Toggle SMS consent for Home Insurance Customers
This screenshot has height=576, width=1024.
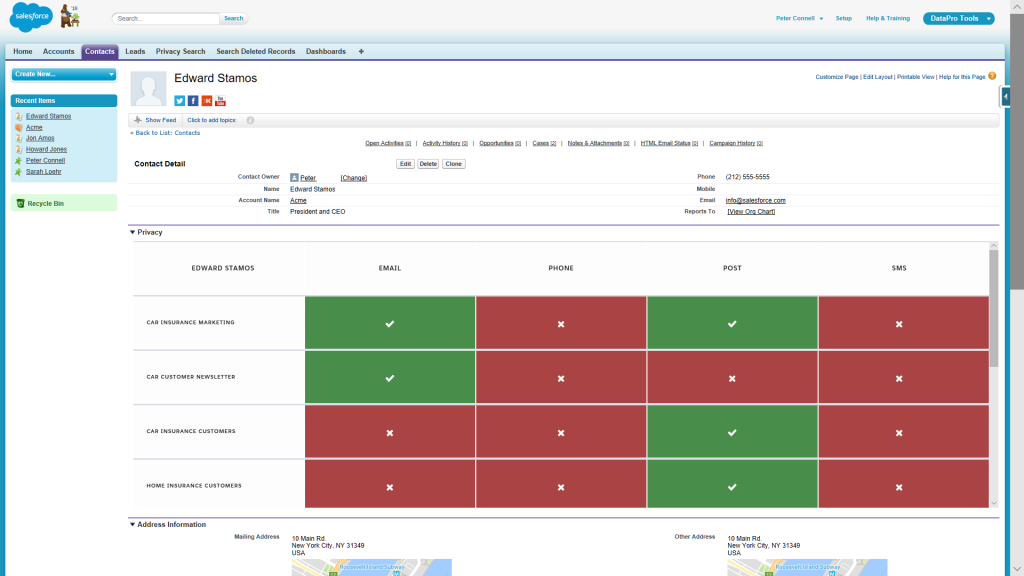[x=899, y=487]
